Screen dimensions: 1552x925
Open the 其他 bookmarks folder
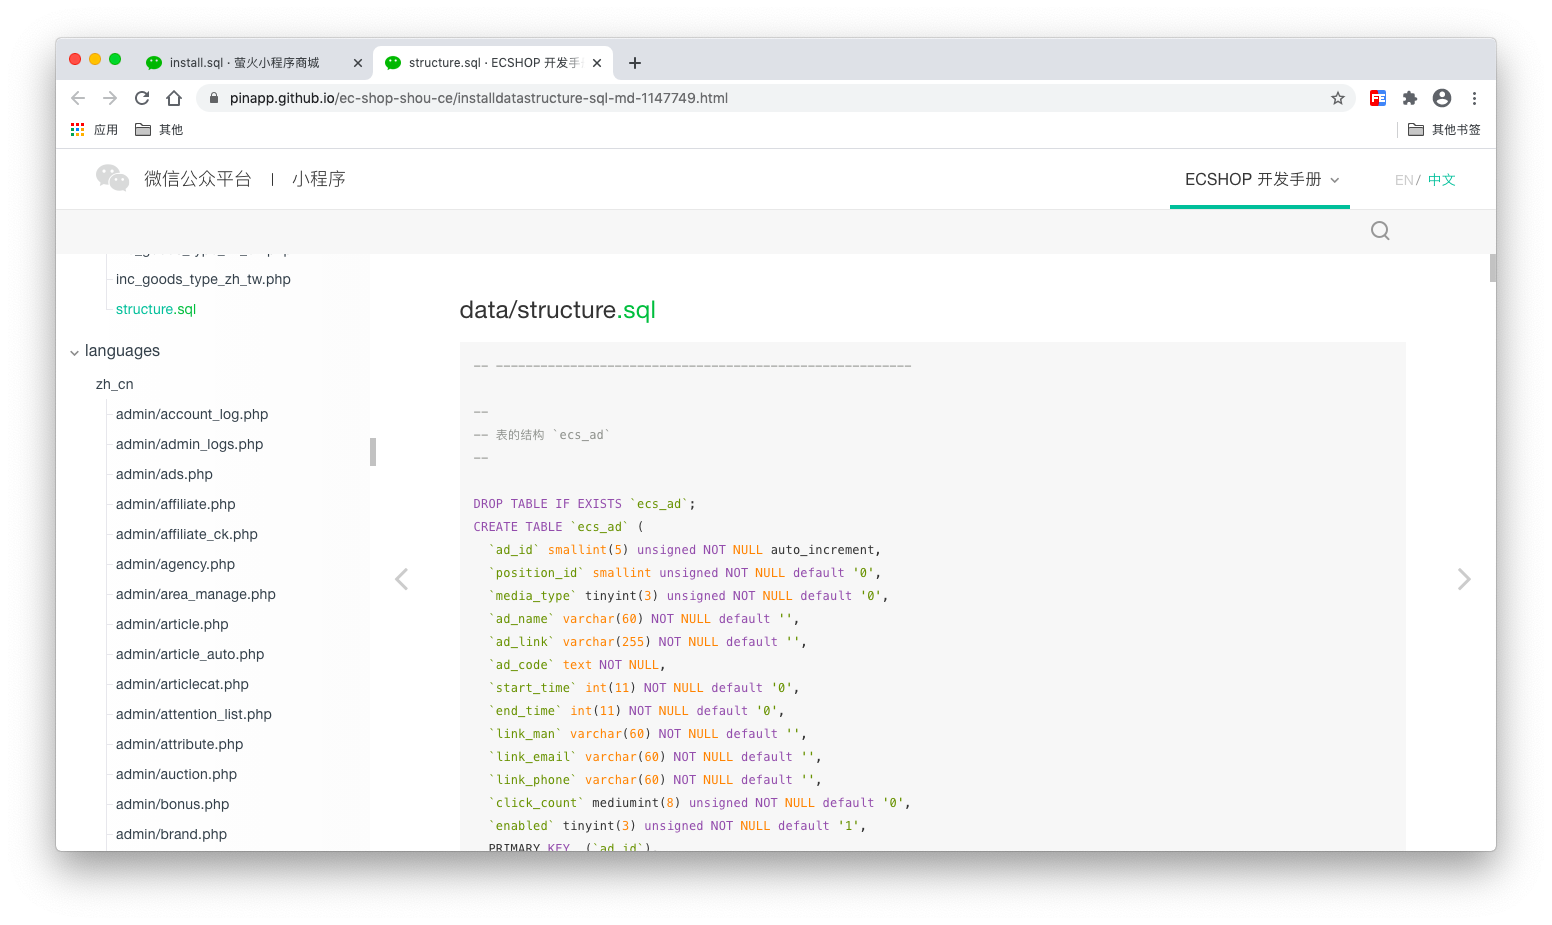click(x=159, y=130)
